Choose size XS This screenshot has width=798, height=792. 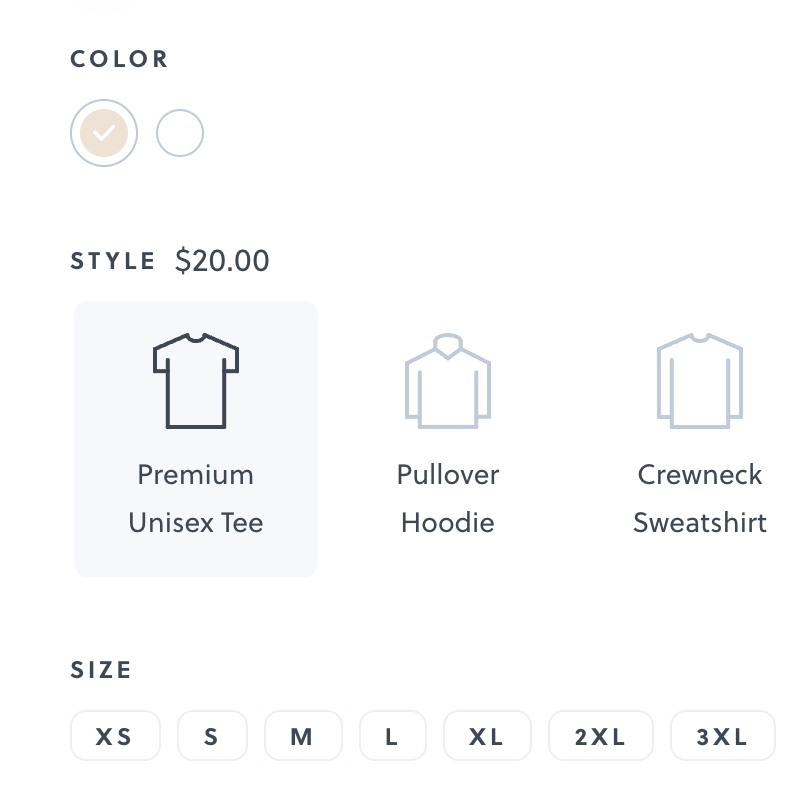[x=115, y=737]
